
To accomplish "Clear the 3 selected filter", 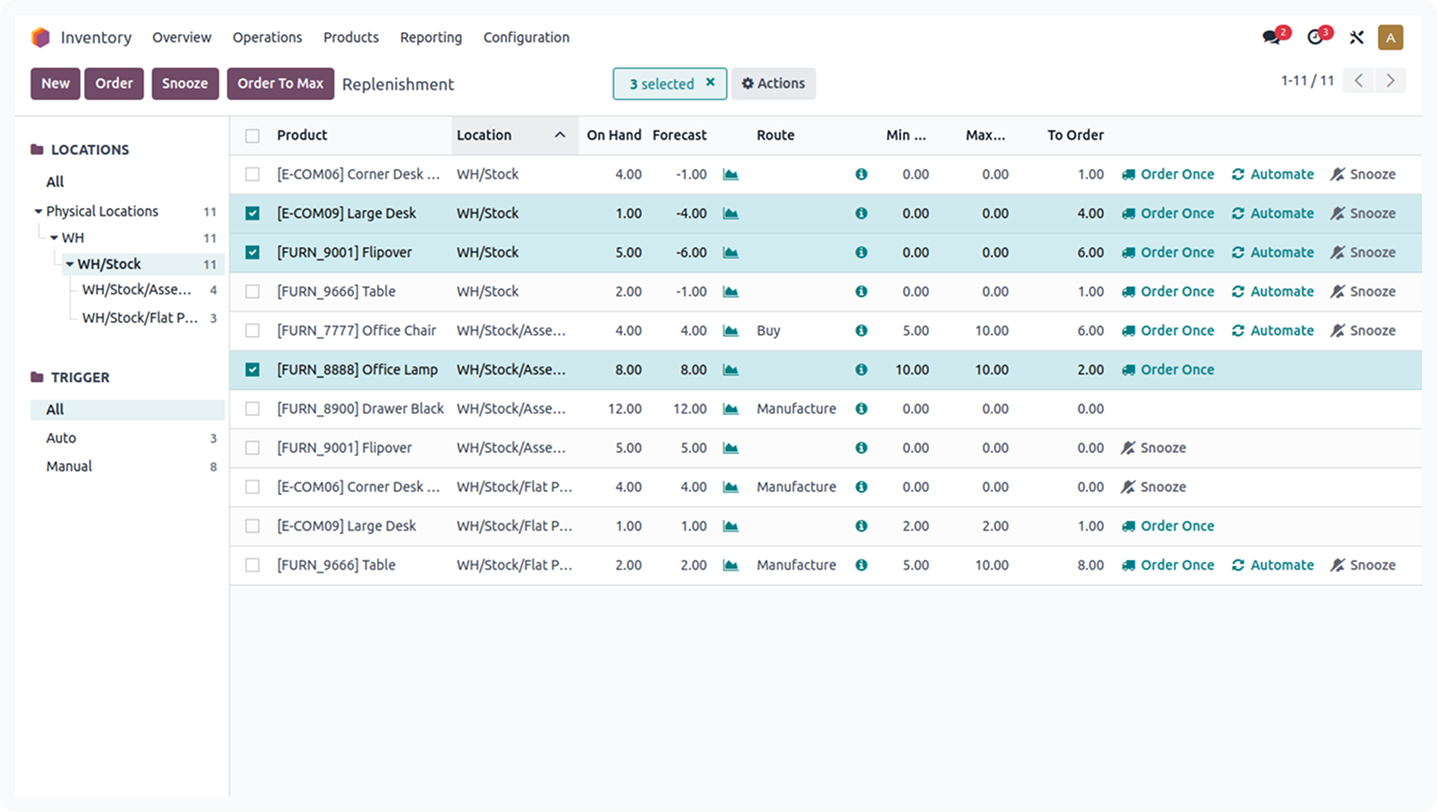I will 711,83.
